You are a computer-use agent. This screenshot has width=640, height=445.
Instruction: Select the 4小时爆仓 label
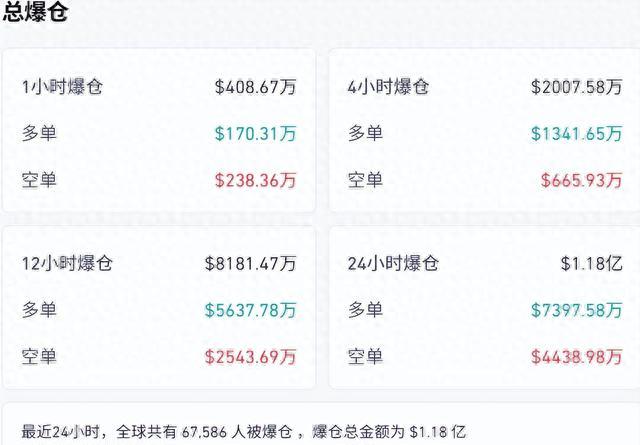(x=388, y=86)
